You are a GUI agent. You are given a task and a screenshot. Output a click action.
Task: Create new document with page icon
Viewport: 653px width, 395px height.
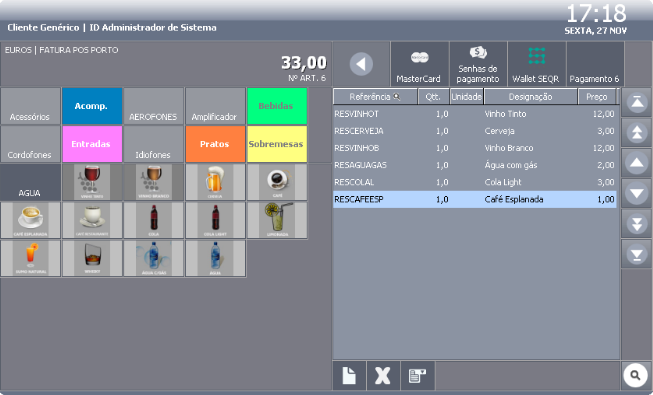click(x=349, y=375)
